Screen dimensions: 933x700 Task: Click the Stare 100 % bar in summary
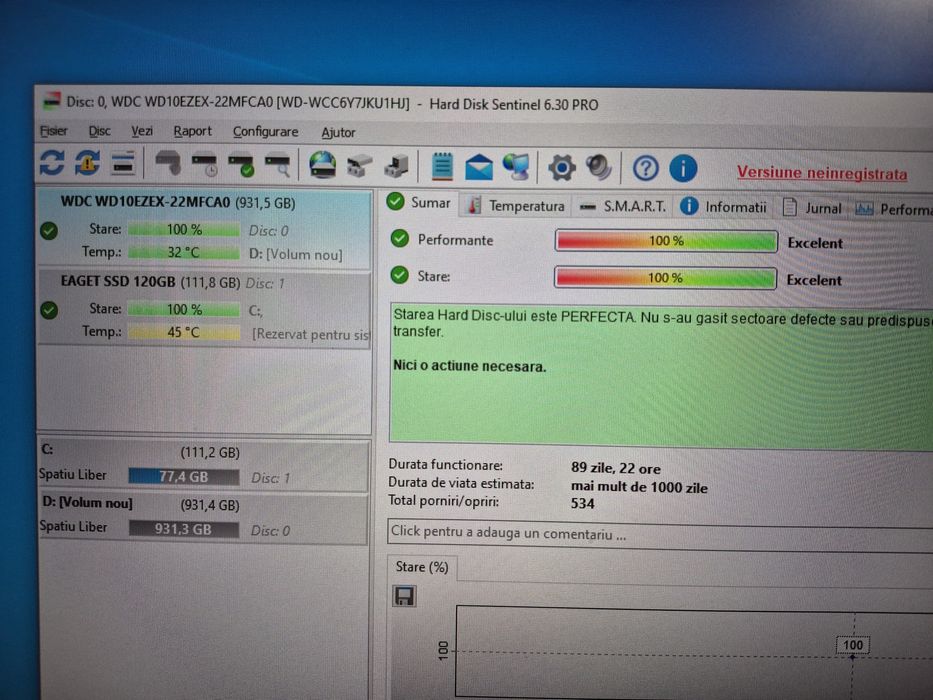pos(665,278)
